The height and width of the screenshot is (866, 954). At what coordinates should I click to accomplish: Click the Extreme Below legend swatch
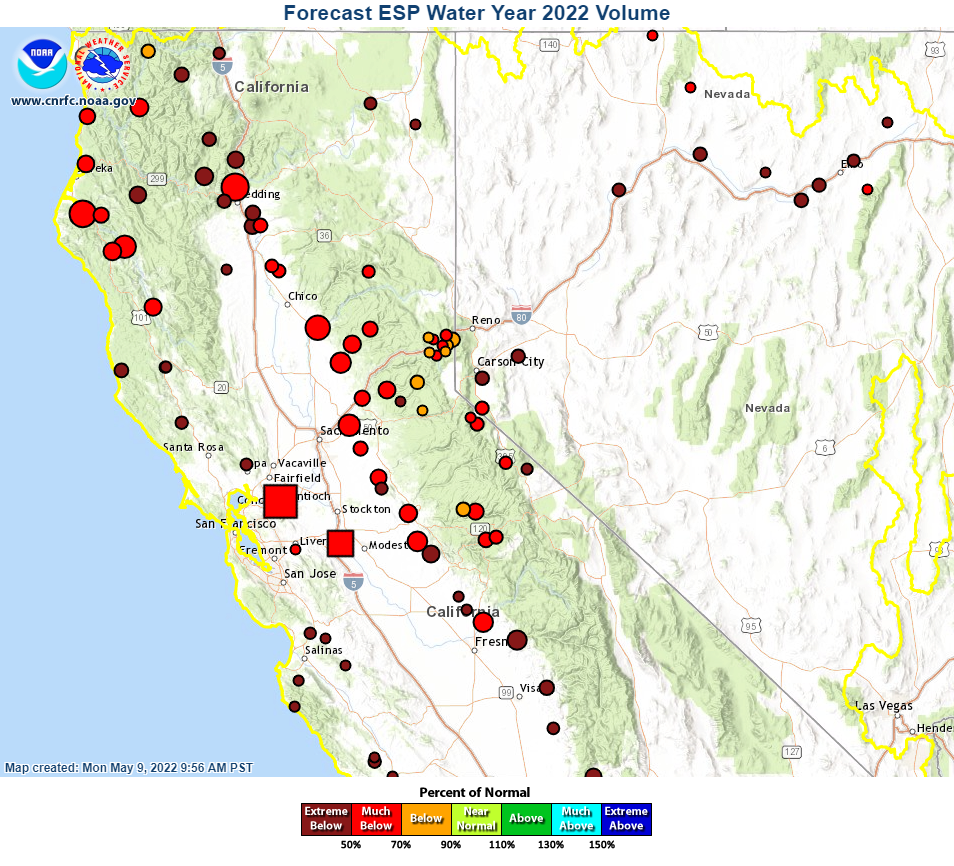coord(326,819)
